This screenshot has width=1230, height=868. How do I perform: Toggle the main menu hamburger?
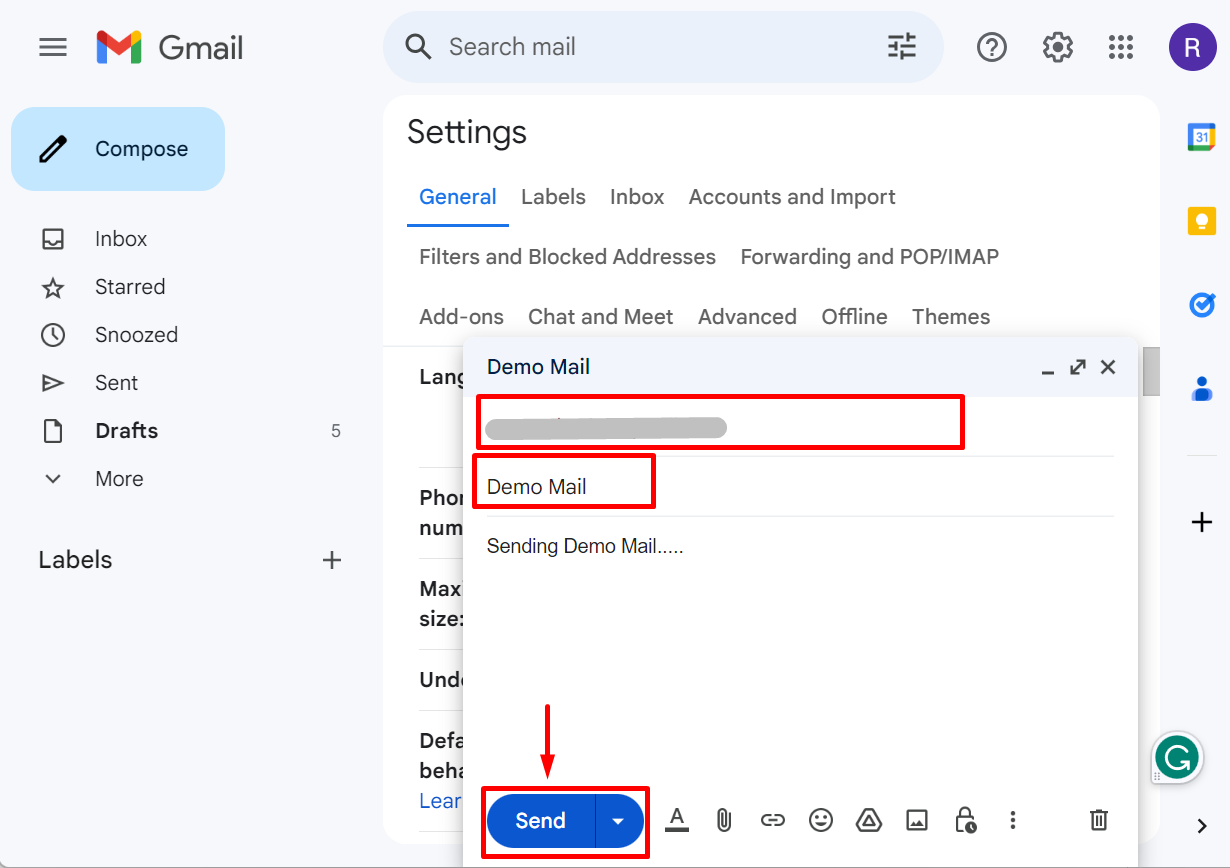click(53, 47)
